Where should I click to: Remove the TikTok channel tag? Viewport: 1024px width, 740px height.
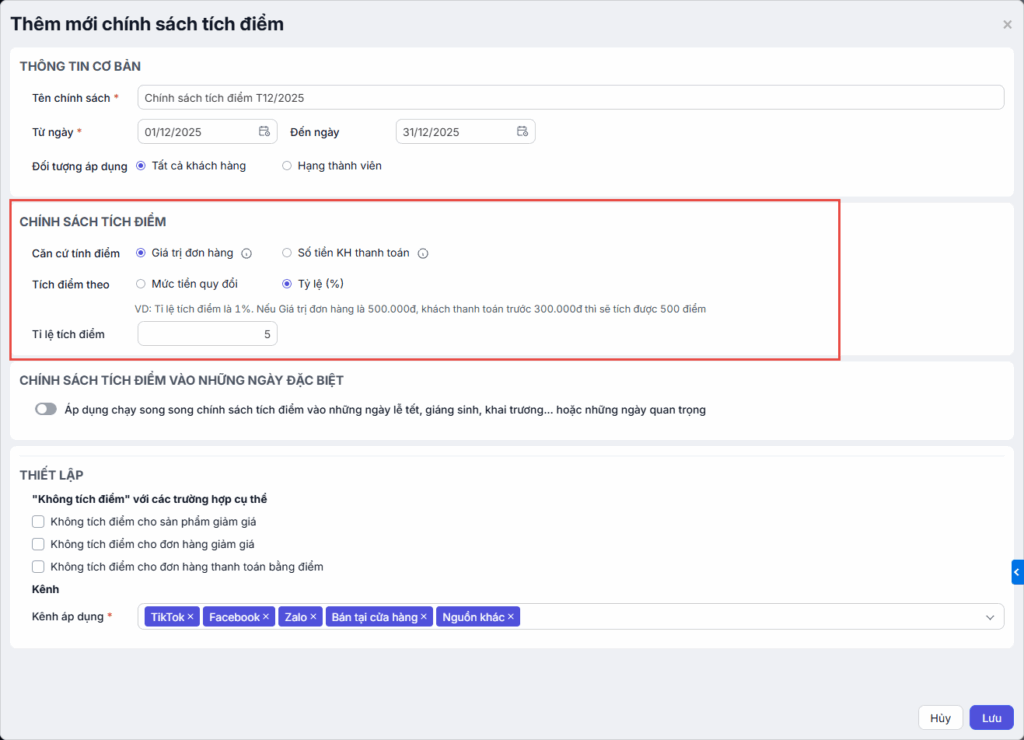click(191, 617)
